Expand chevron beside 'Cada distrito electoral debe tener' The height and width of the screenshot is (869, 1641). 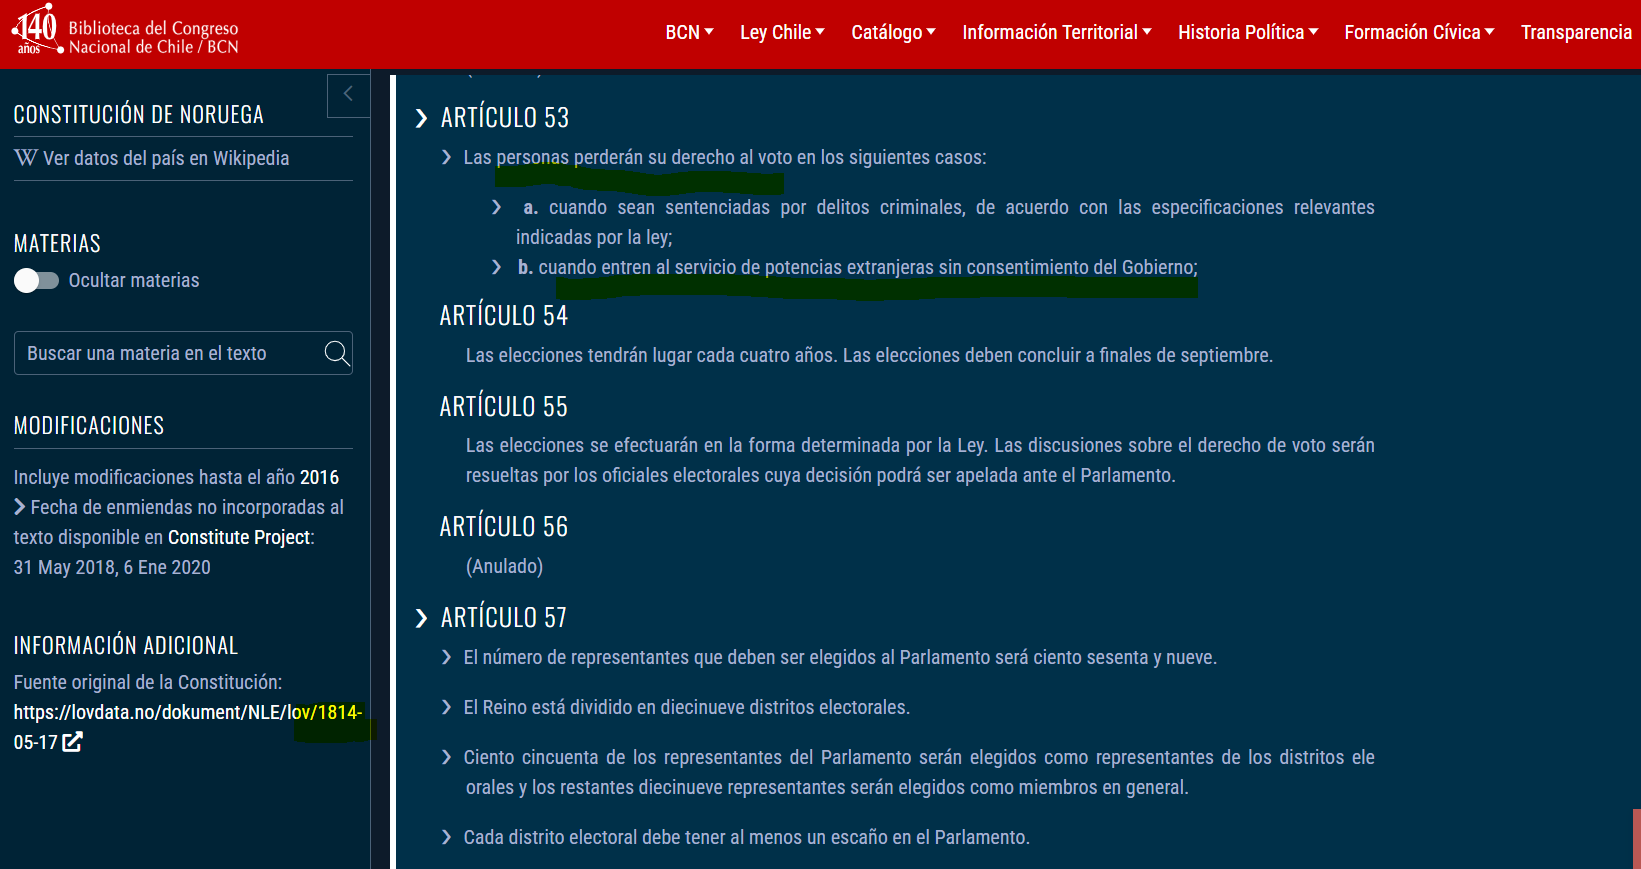[x=446, y=837]
